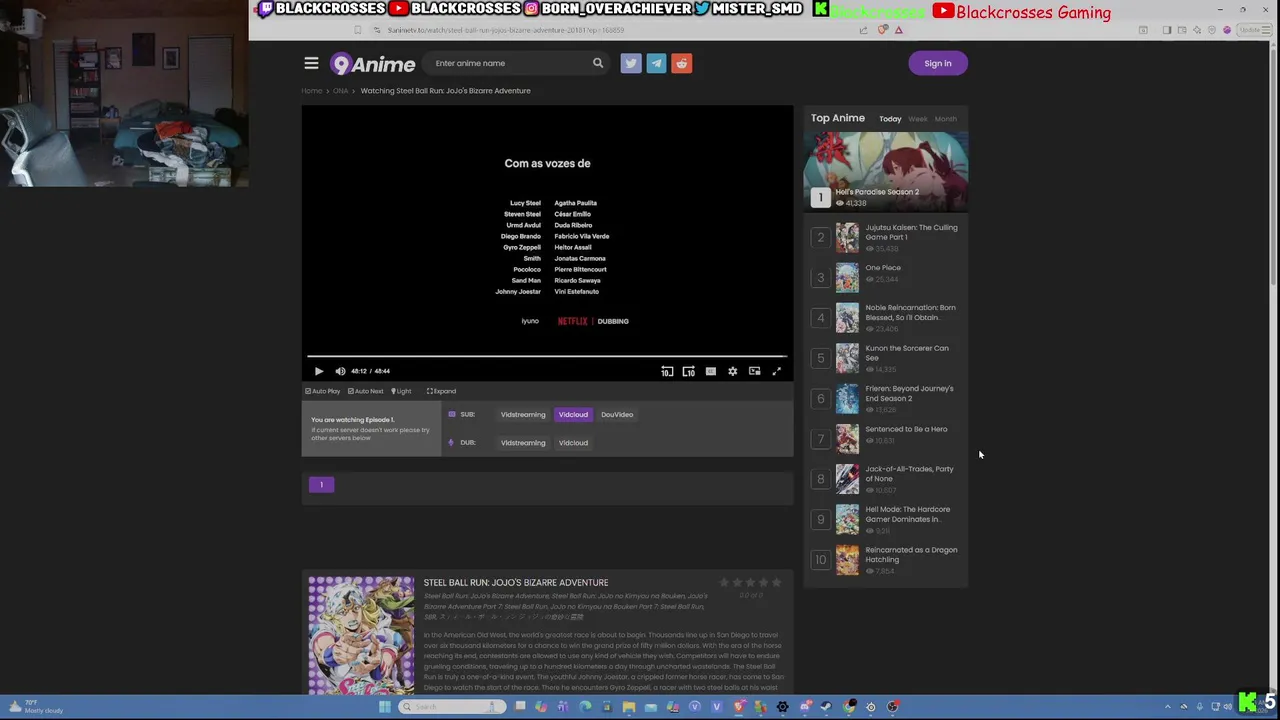Open Sentenced to Be a Hero
This screenshot has height=720, width=1280.
click(x=906, y=429)
